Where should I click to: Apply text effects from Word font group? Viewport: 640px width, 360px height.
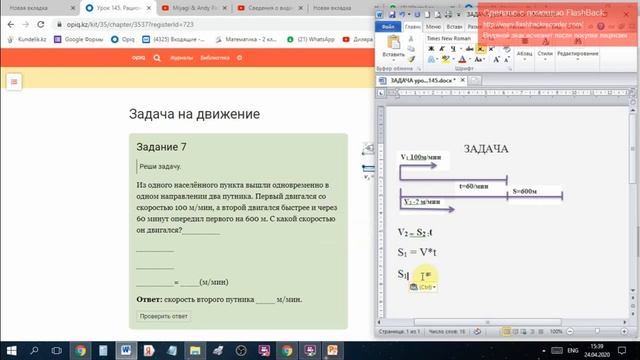coord(431,60)
